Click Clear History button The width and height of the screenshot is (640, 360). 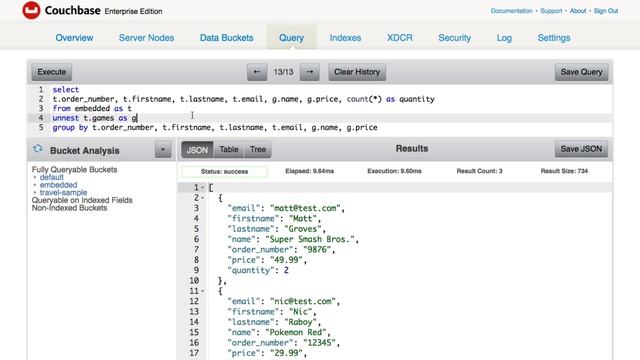point(357,72)
